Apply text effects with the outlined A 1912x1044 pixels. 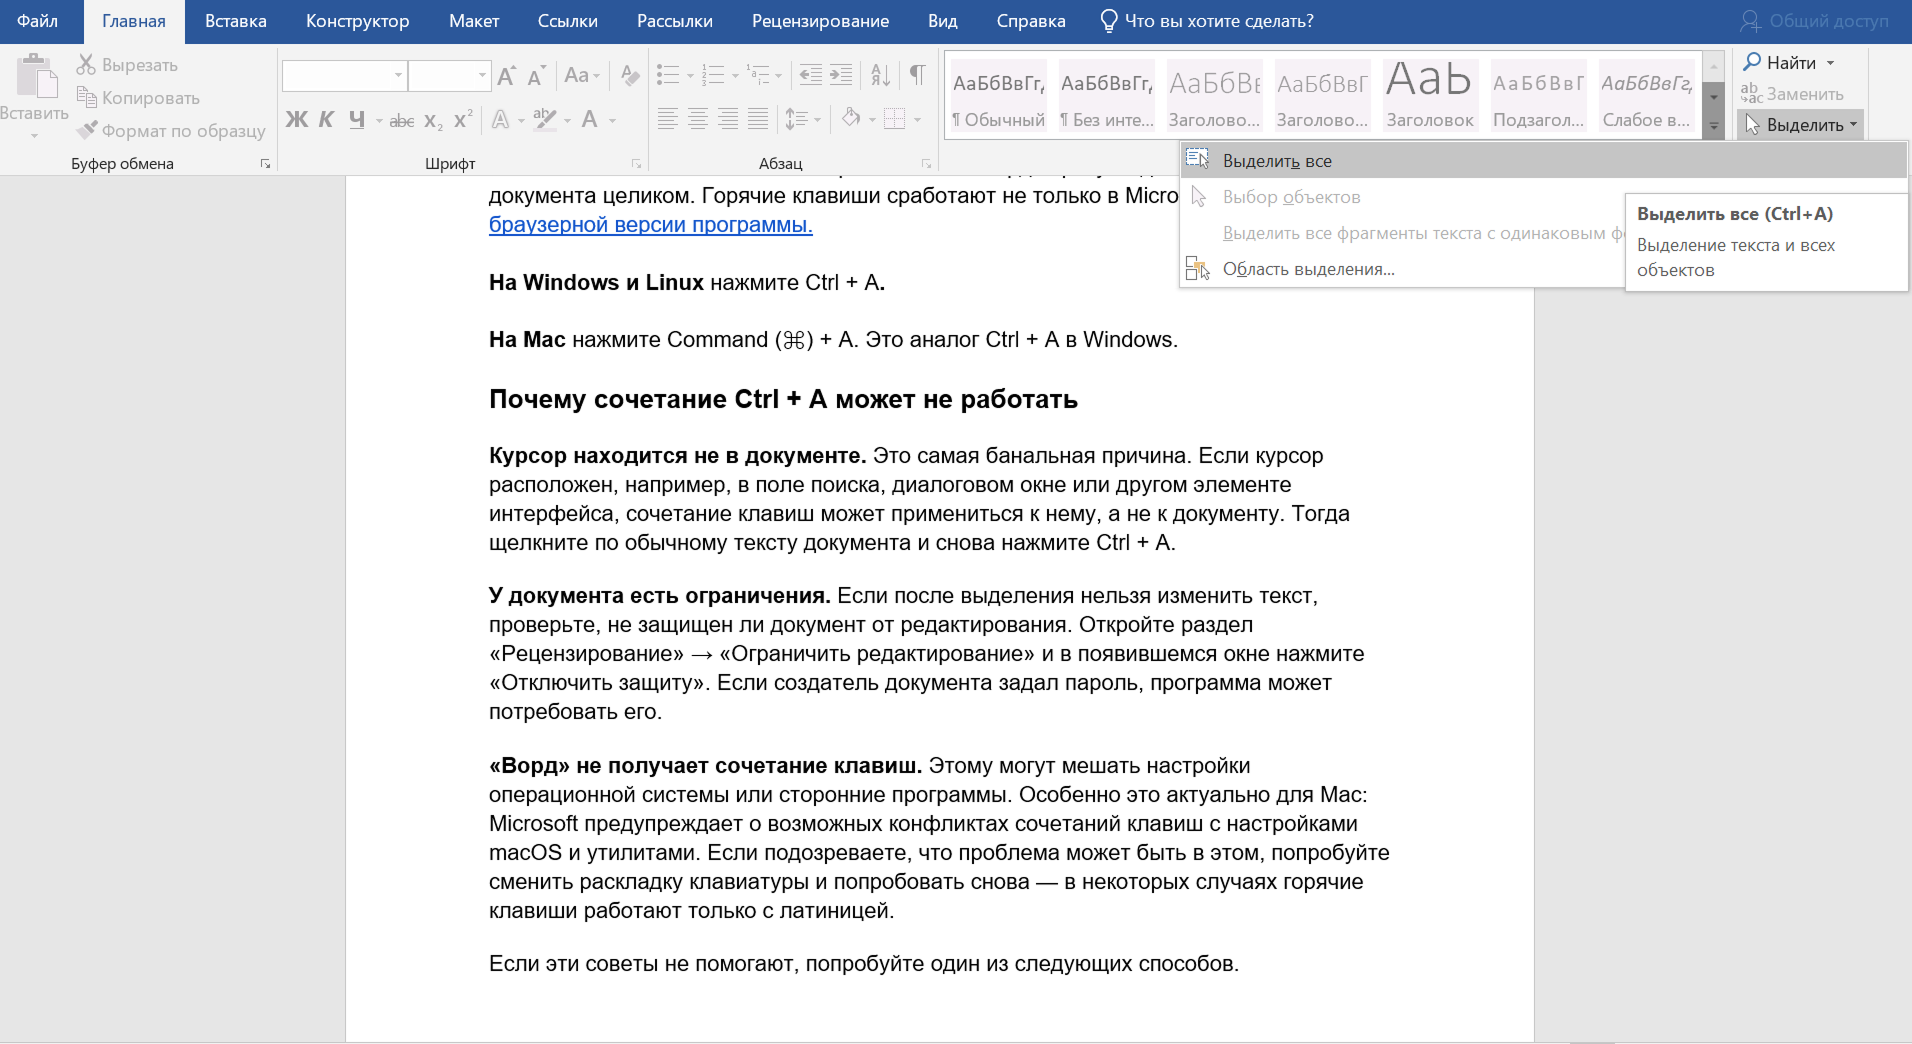coord(501,120)
